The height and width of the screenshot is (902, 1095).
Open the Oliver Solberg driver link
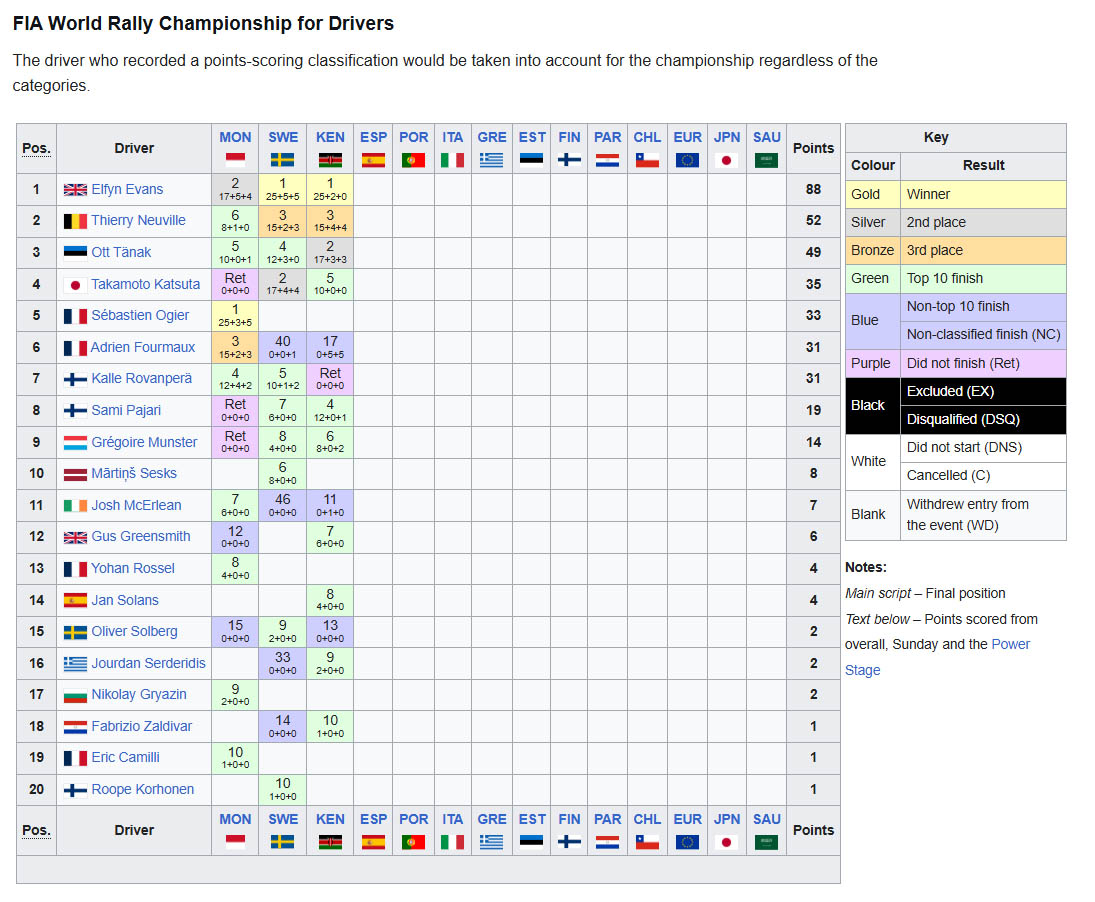click(x=134, y=631)
